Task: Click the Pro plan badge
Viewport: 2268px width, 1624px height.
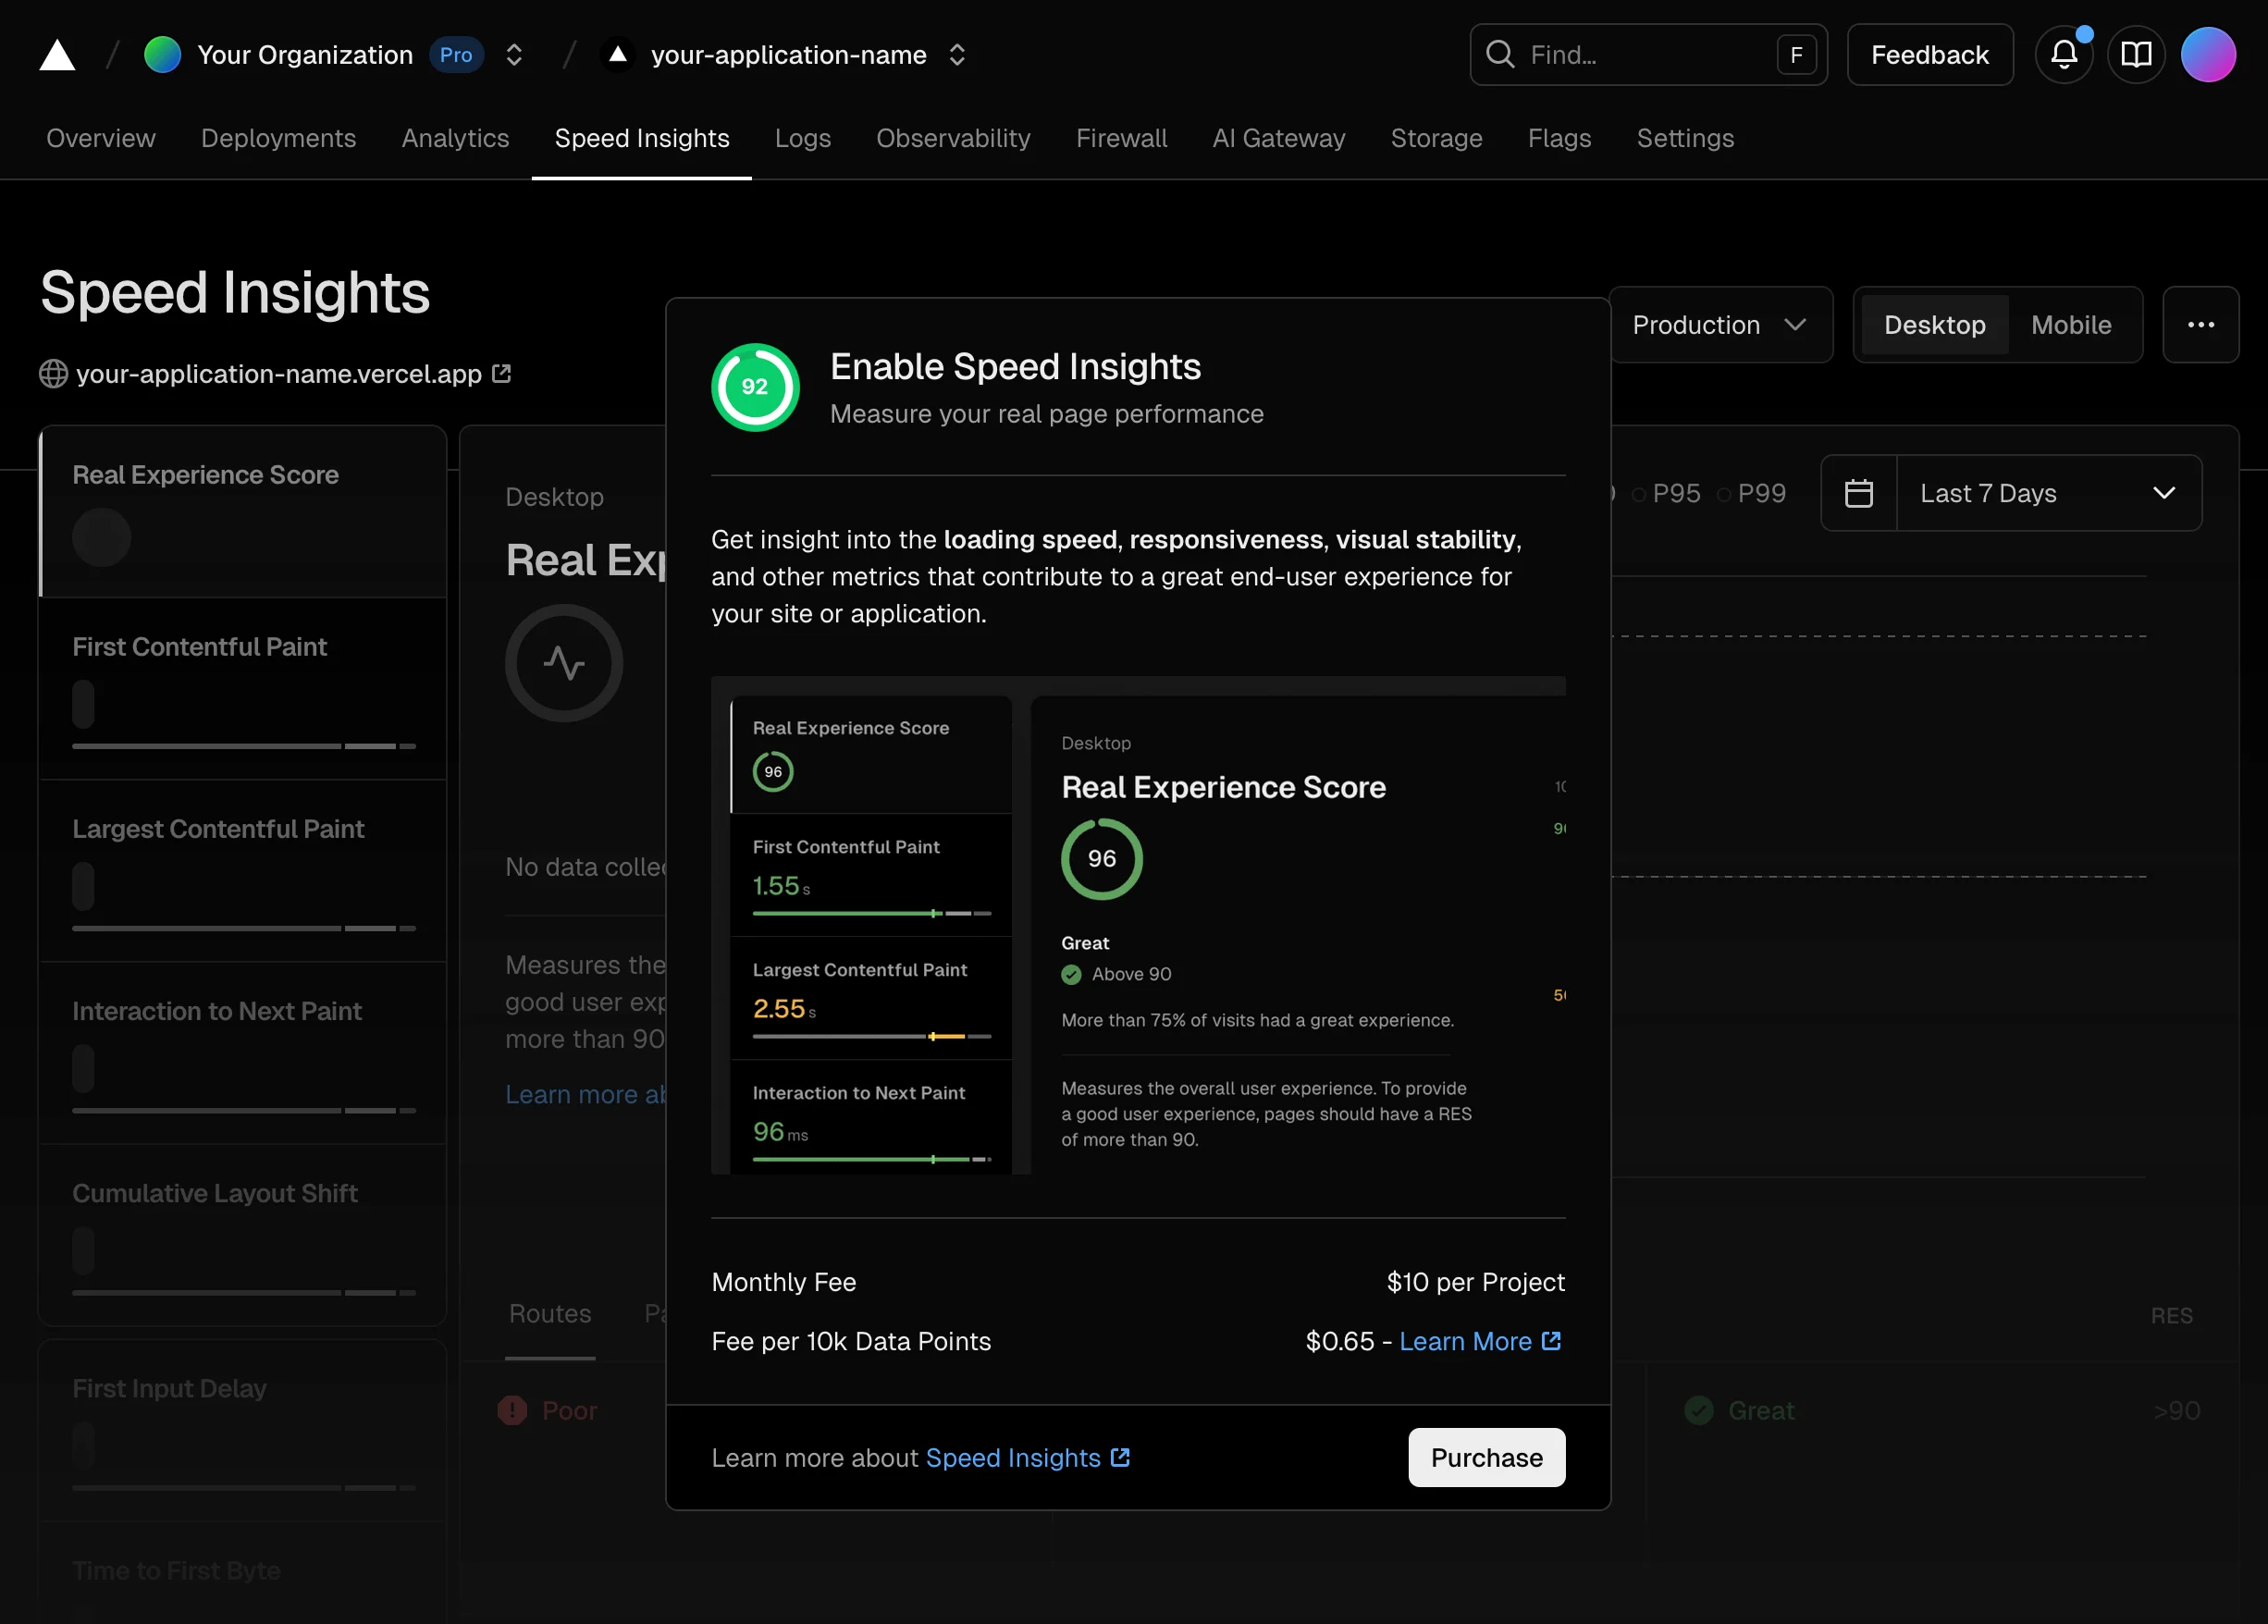Action: (456, 55)
